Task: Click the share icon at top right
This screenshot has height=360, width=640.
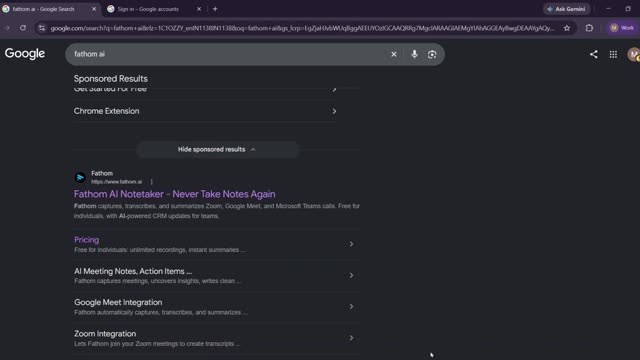Action: pos(593,54)
